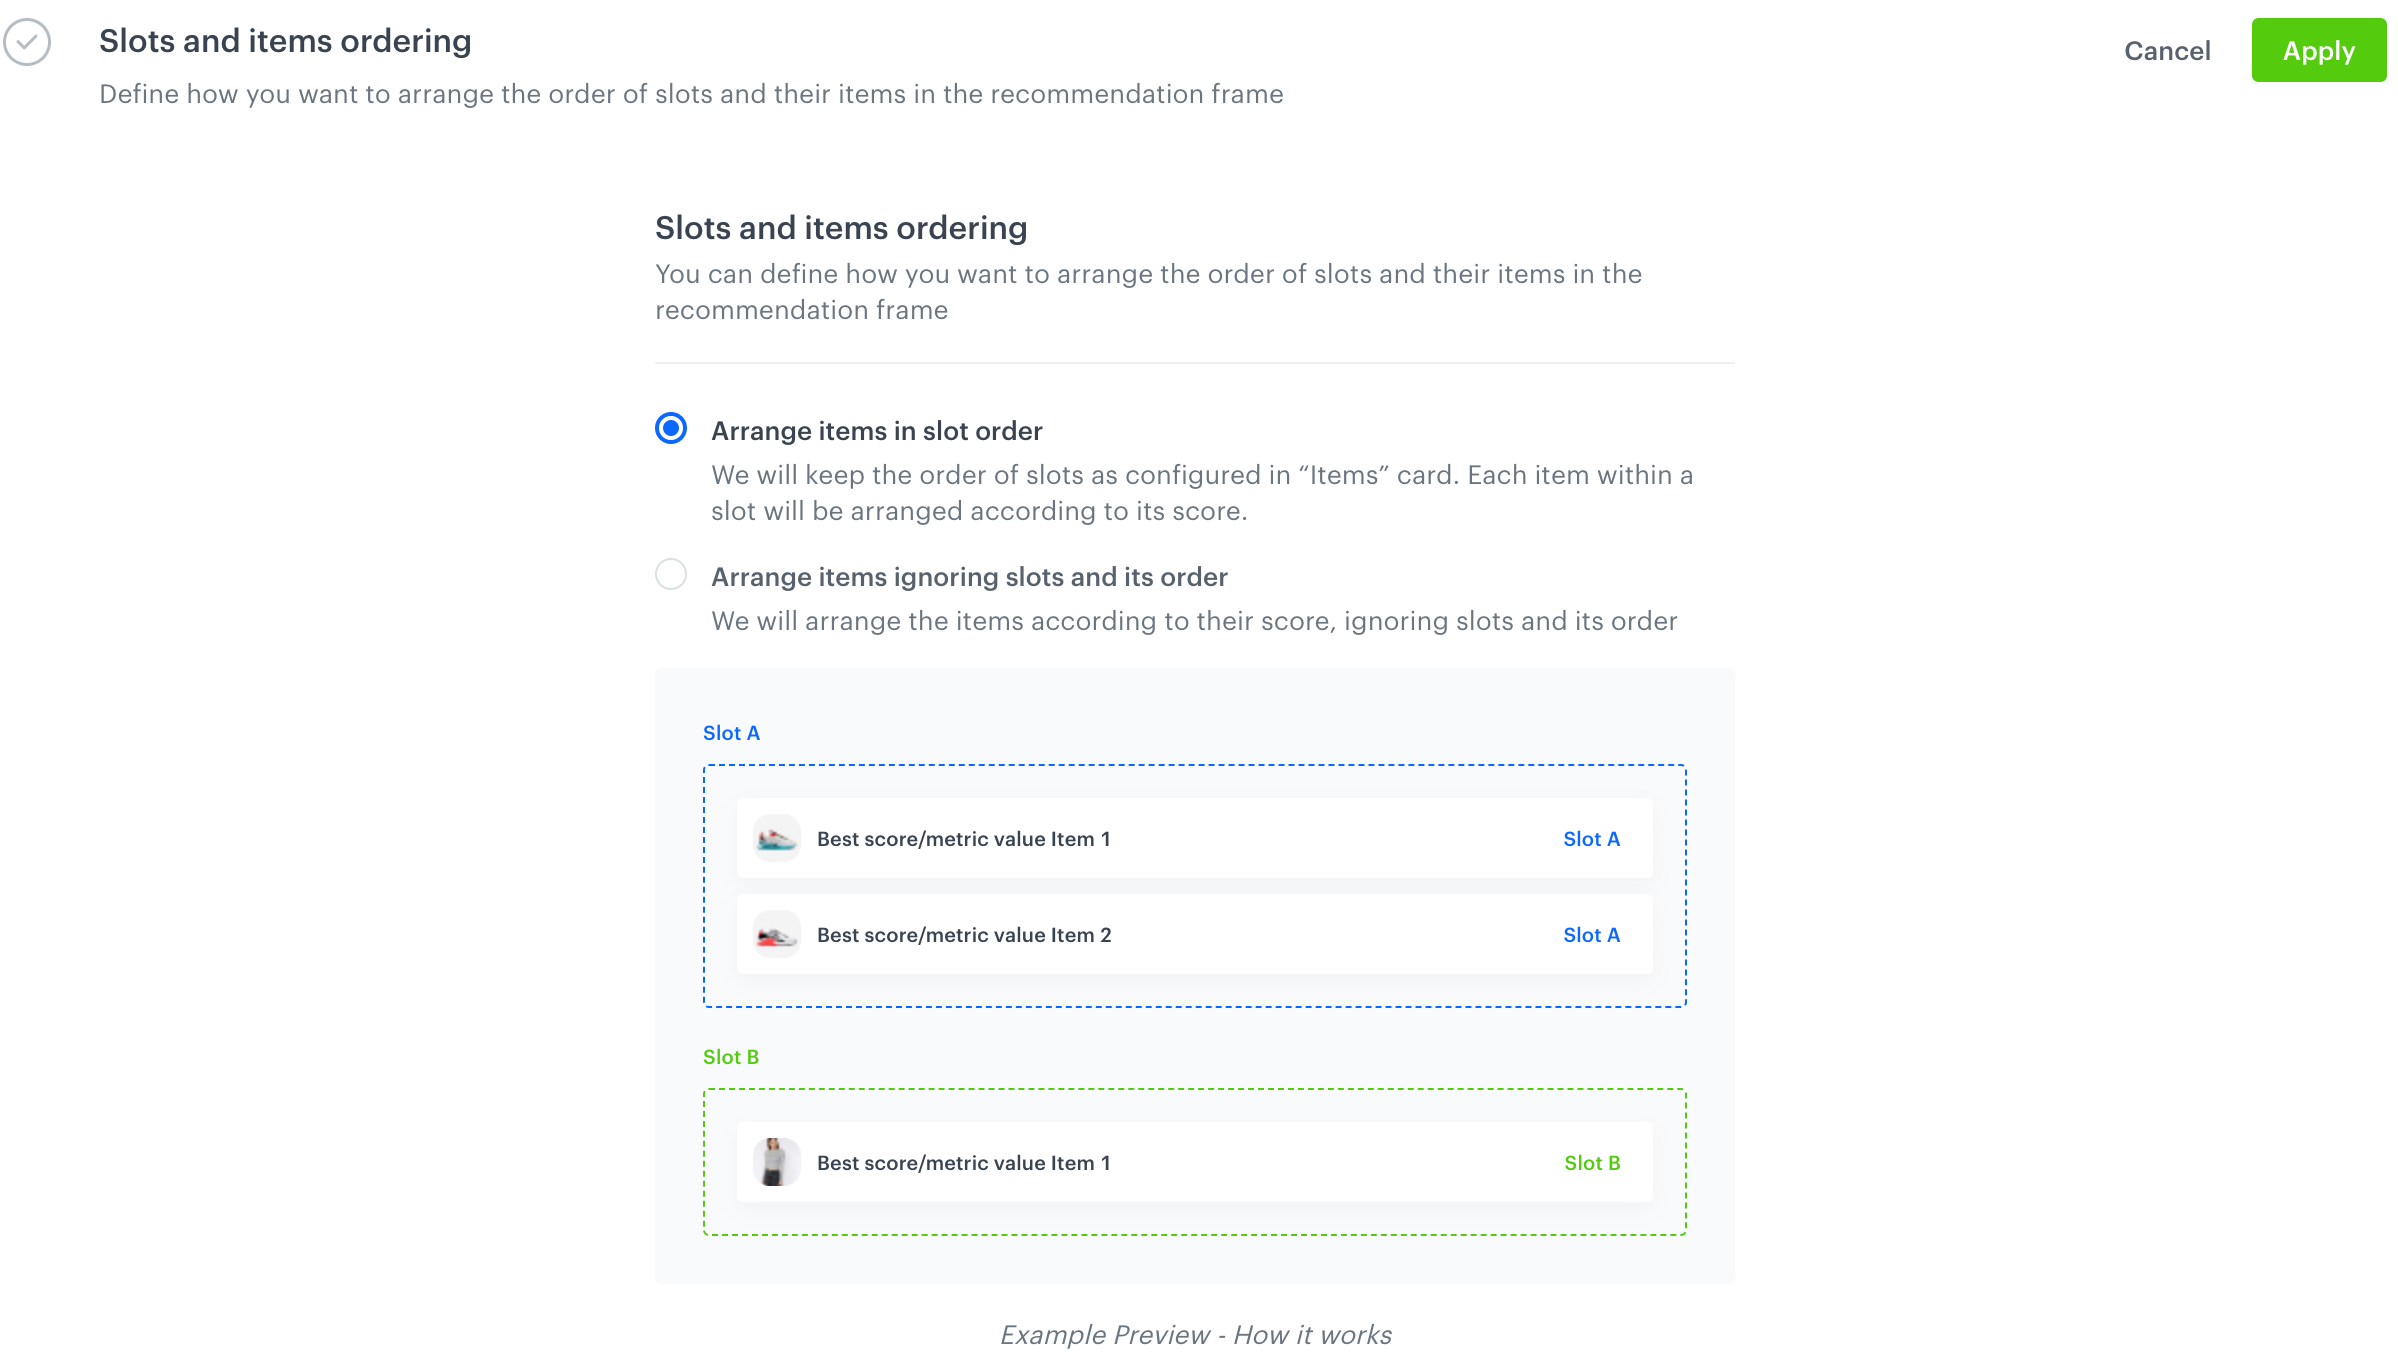Open the Slot B section header
2398x1362 pixels.
731,1056
